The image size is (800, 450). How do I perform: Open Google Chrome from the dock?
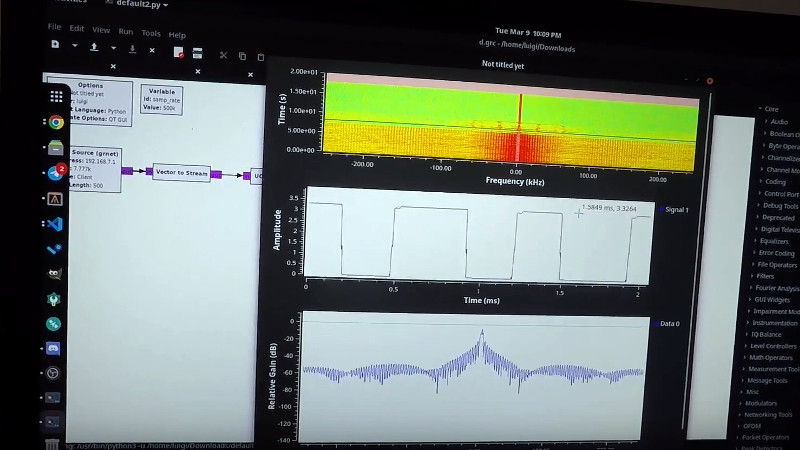tap(56, 122)
